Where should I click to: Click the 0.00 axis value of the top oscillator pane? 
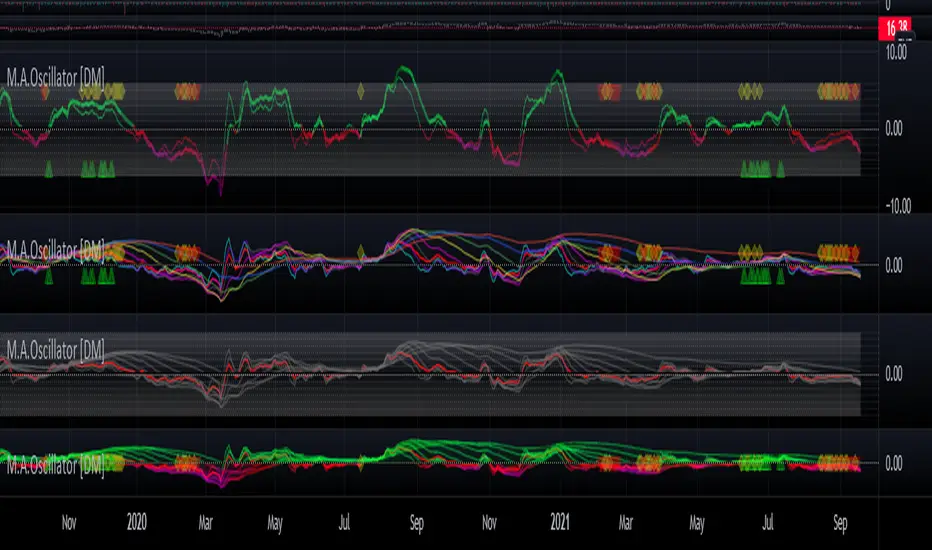[893, 128]
